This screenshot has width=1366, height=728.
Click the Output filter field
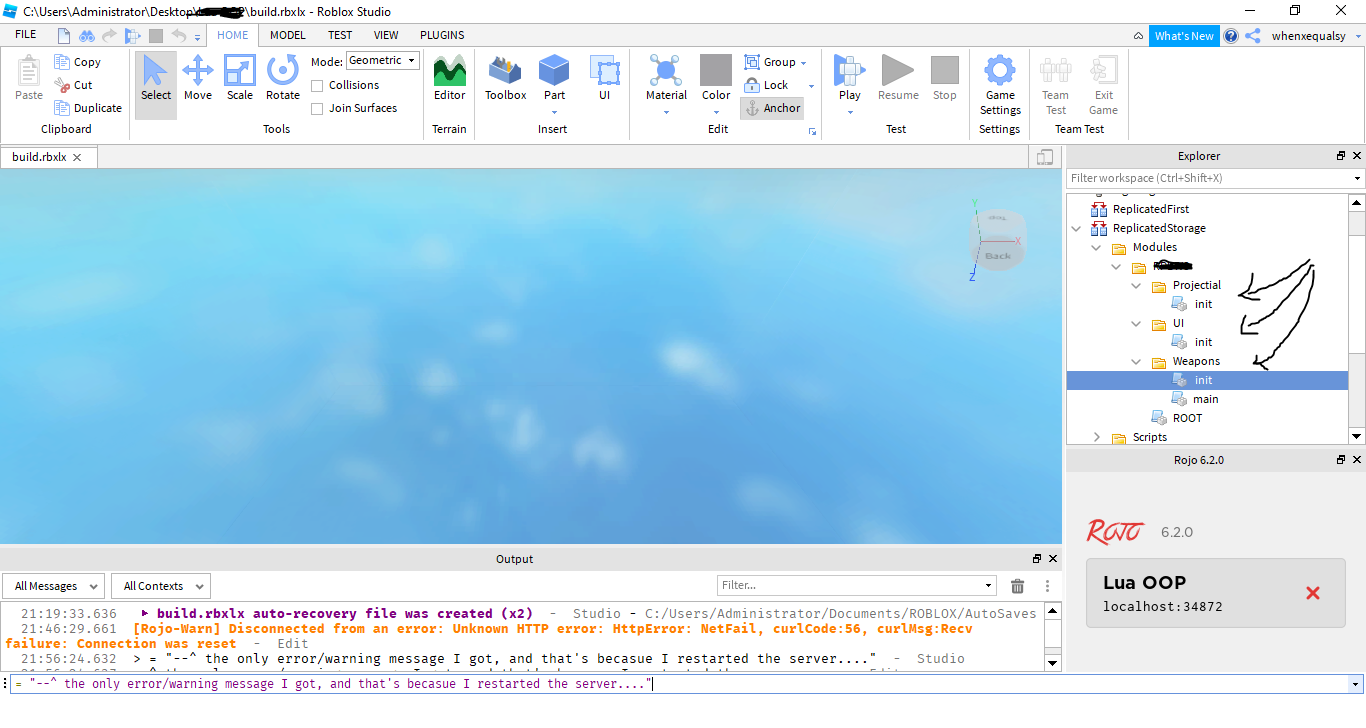click(856, 585)
